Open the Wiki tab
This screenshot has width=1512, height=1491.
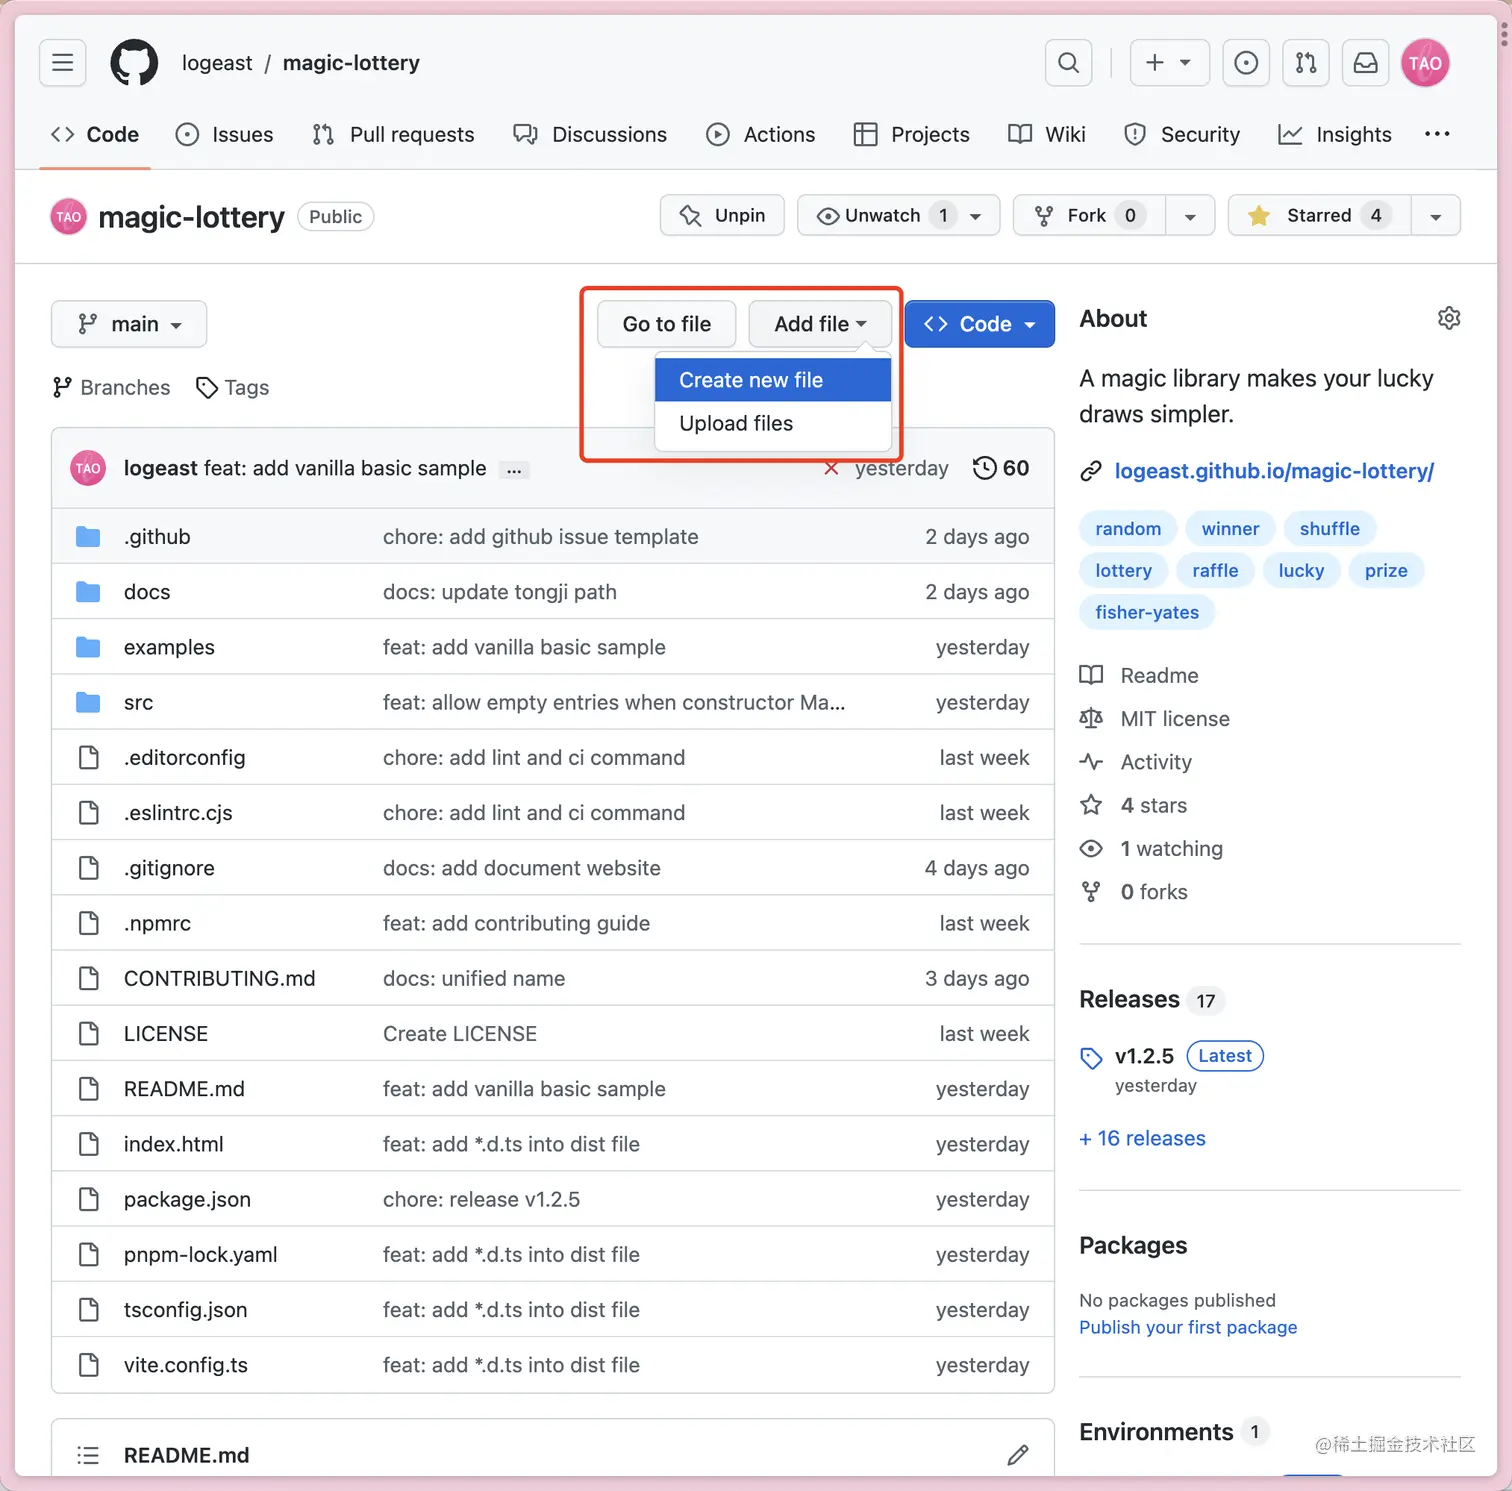point(1047,134)
